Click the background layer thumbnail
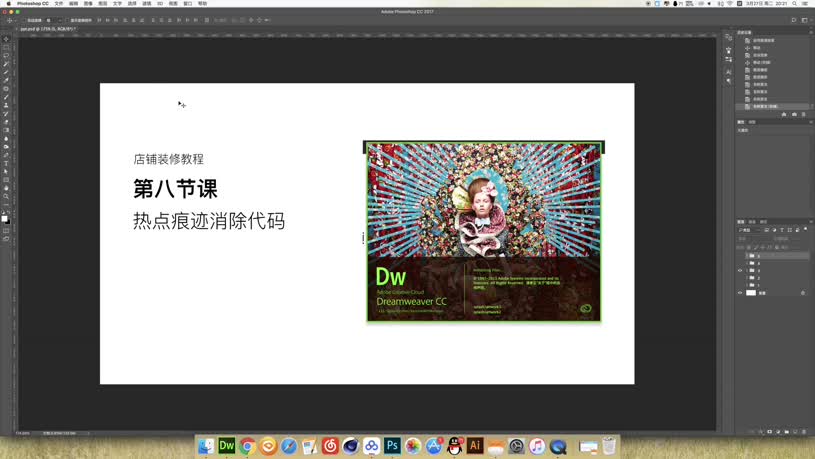 [751, 293]
